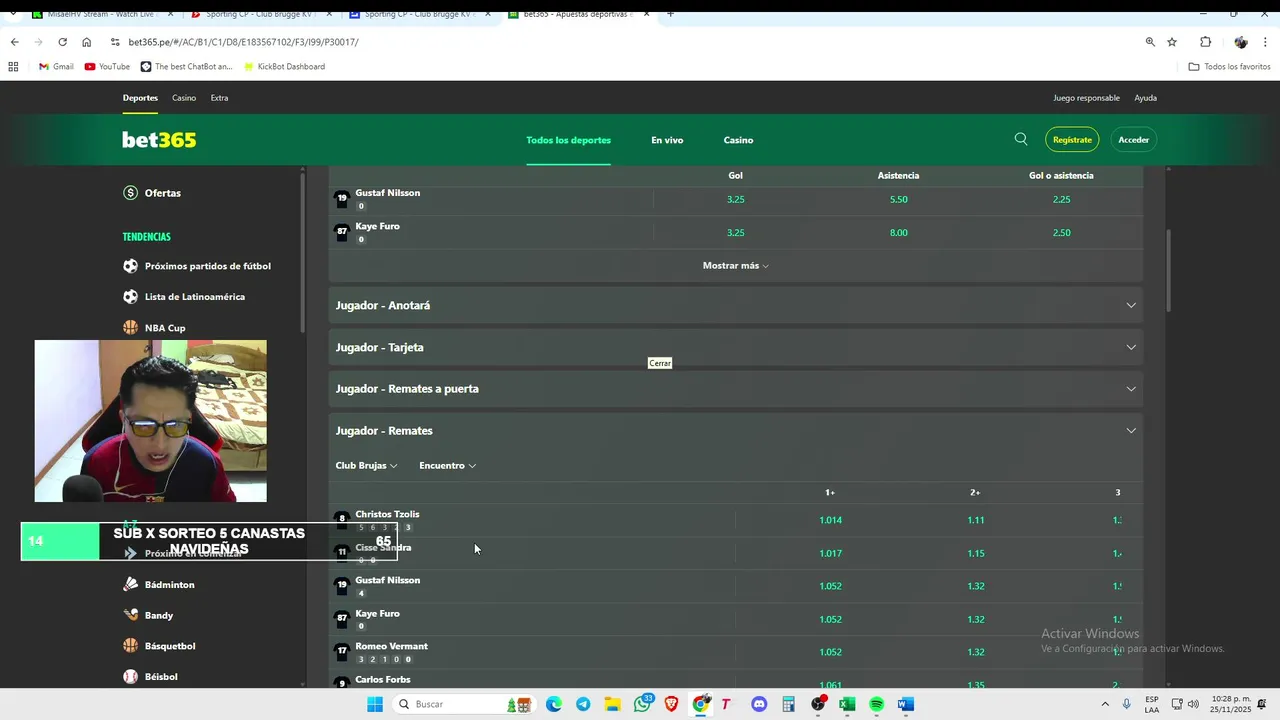
Task: Open the browser zoom magnifier icon
Action: tap(1150, 42)
